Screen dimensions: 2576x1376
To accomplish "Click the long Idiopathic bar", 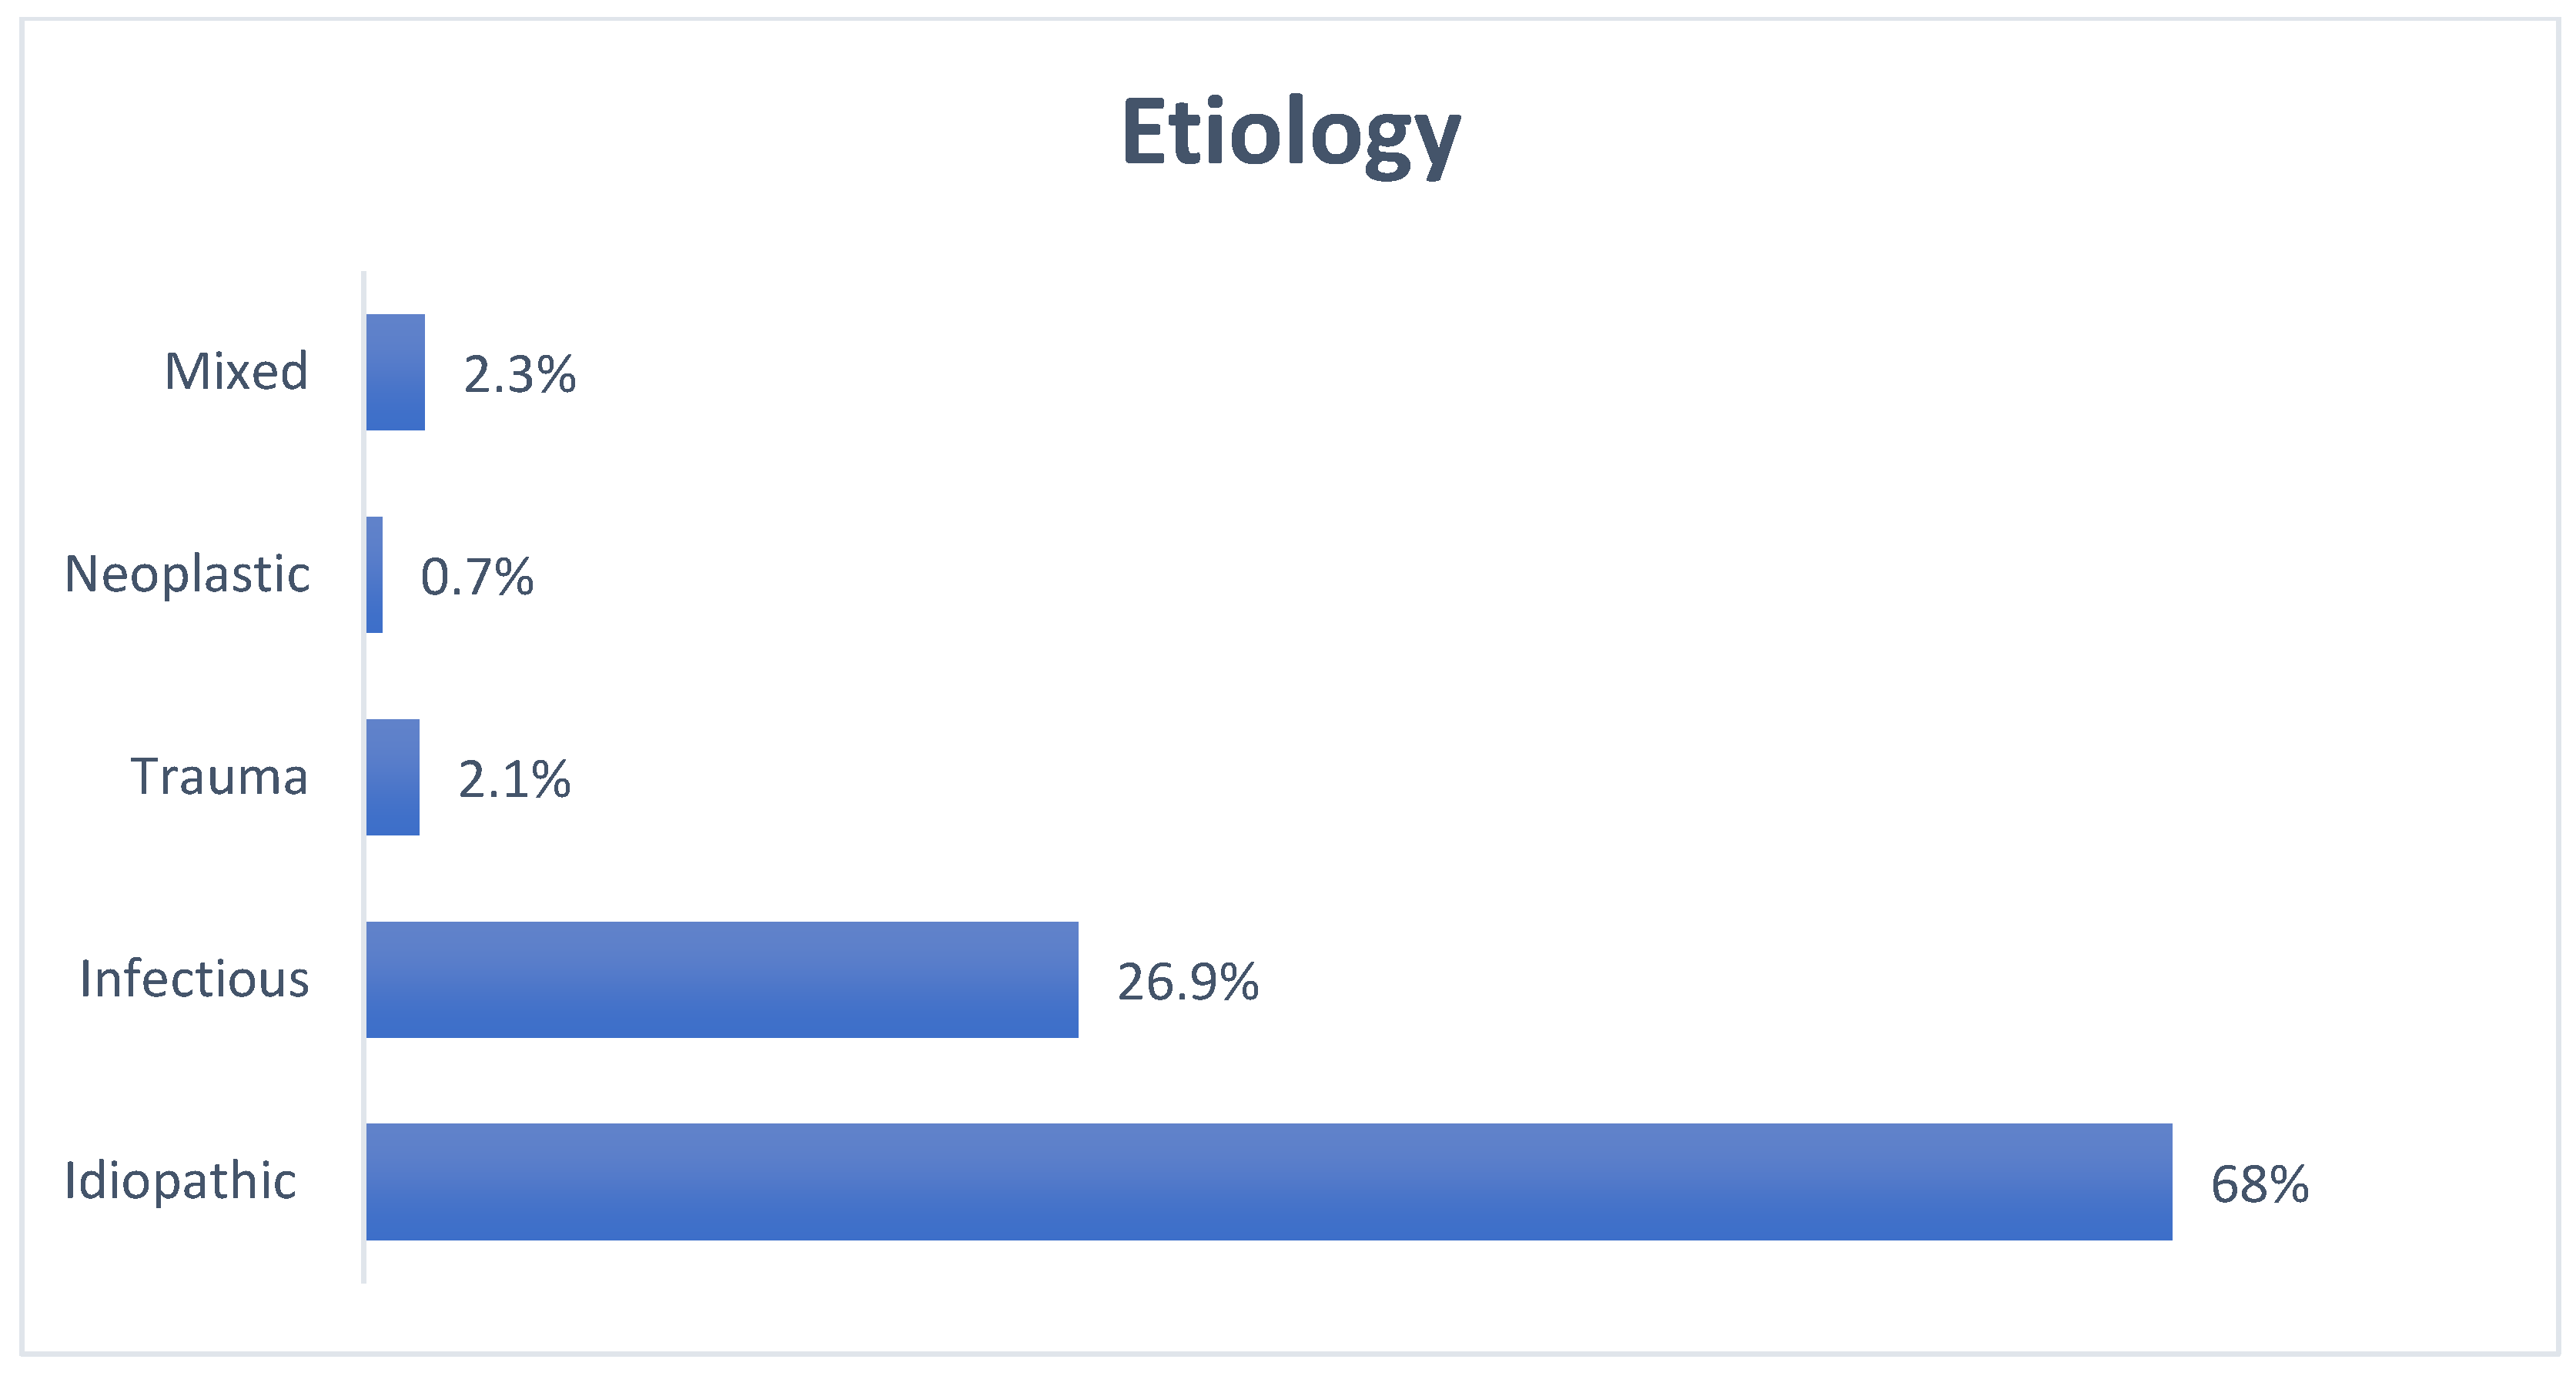I will point(1268,1181).
